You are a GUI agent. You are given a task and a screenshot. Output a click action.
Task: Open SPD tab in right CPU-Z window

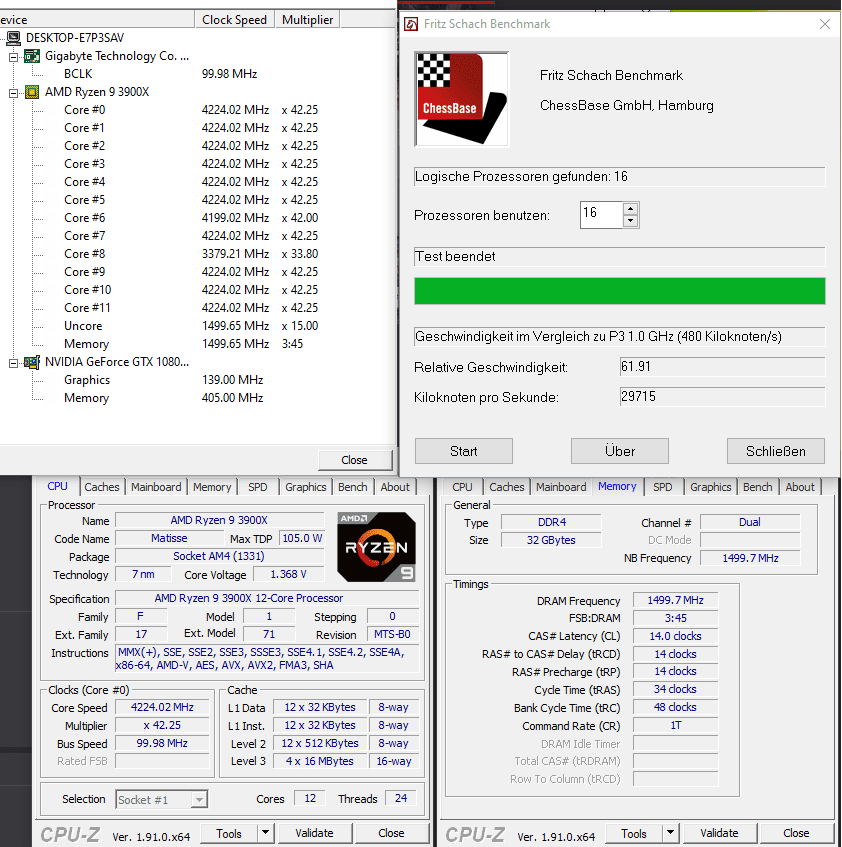(663, 487)
